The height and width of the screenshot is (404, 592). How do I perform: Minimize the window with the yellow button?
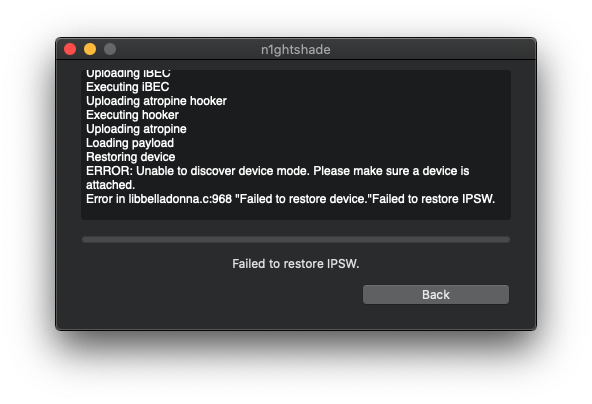90,49
